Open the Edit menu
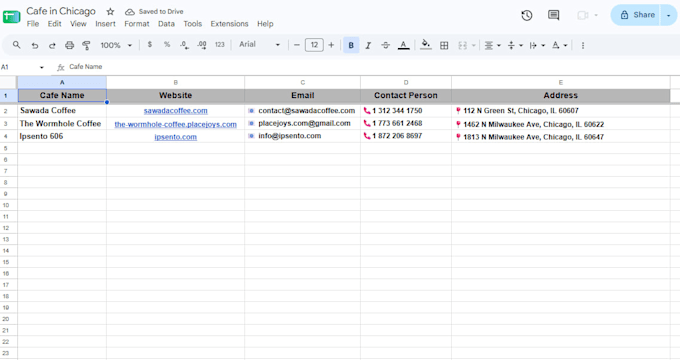 [x=54, y=24]
